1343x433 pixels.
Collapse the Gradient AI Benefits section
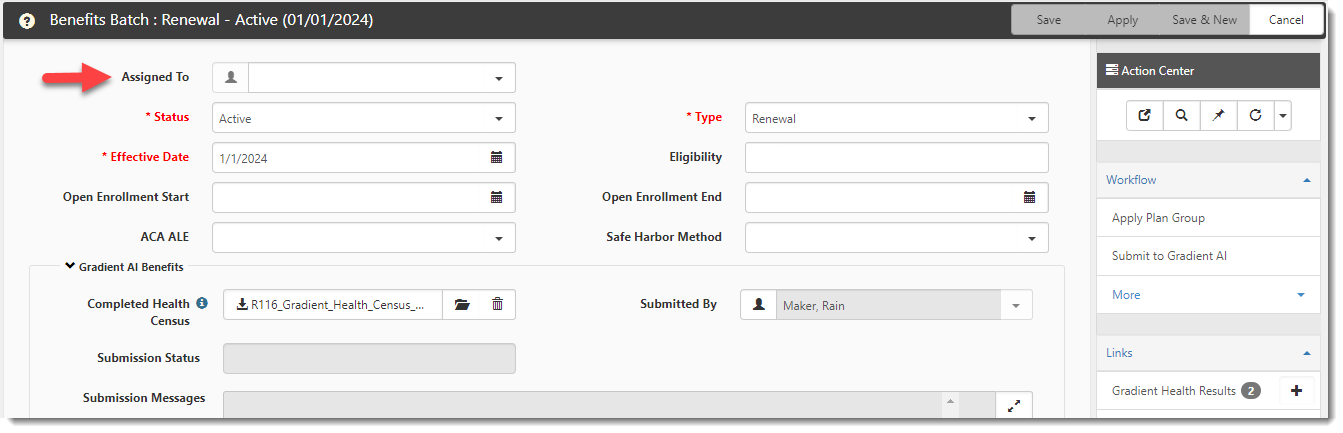pos(70,266)
